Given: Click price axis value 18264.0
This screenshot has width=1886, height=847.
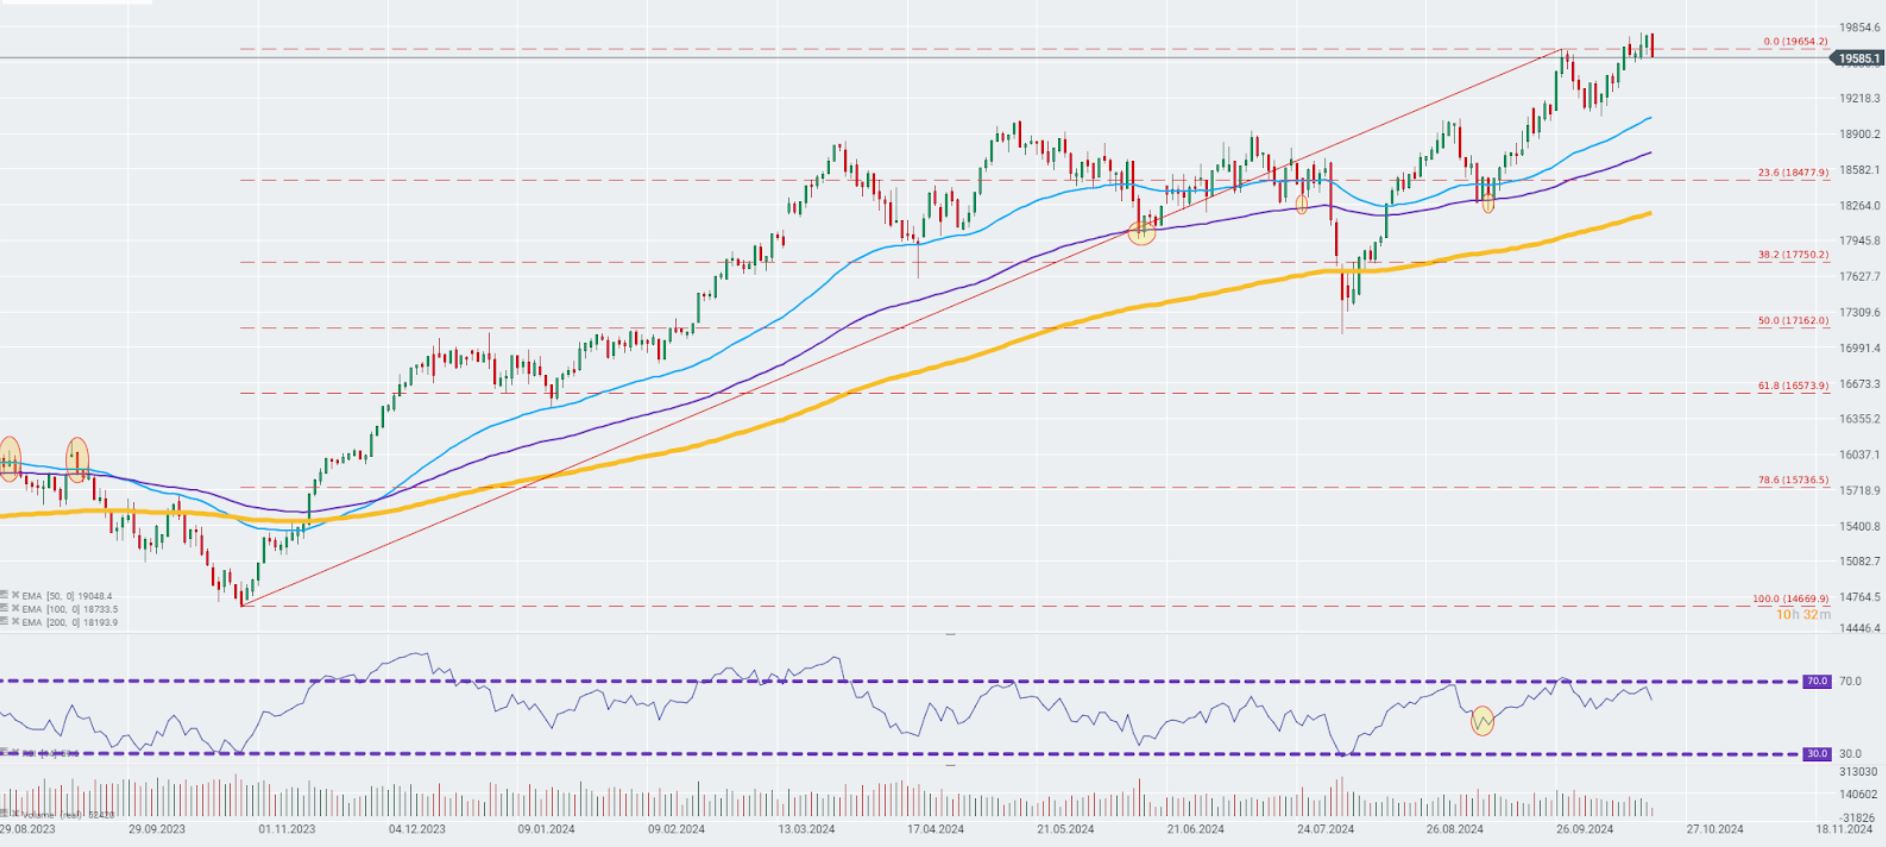Looking at the screenshot, I should [1859, 206].
